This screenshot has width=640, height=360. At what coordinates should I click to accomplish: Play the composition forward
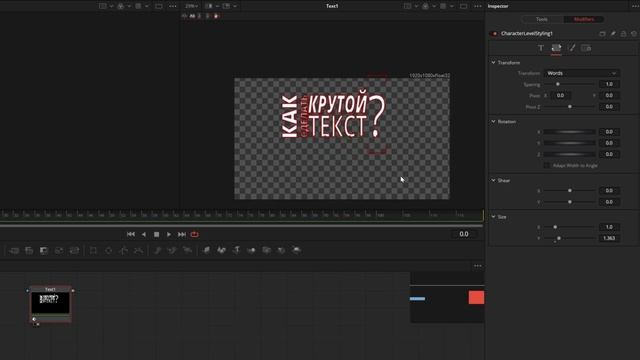click(169, 234)
